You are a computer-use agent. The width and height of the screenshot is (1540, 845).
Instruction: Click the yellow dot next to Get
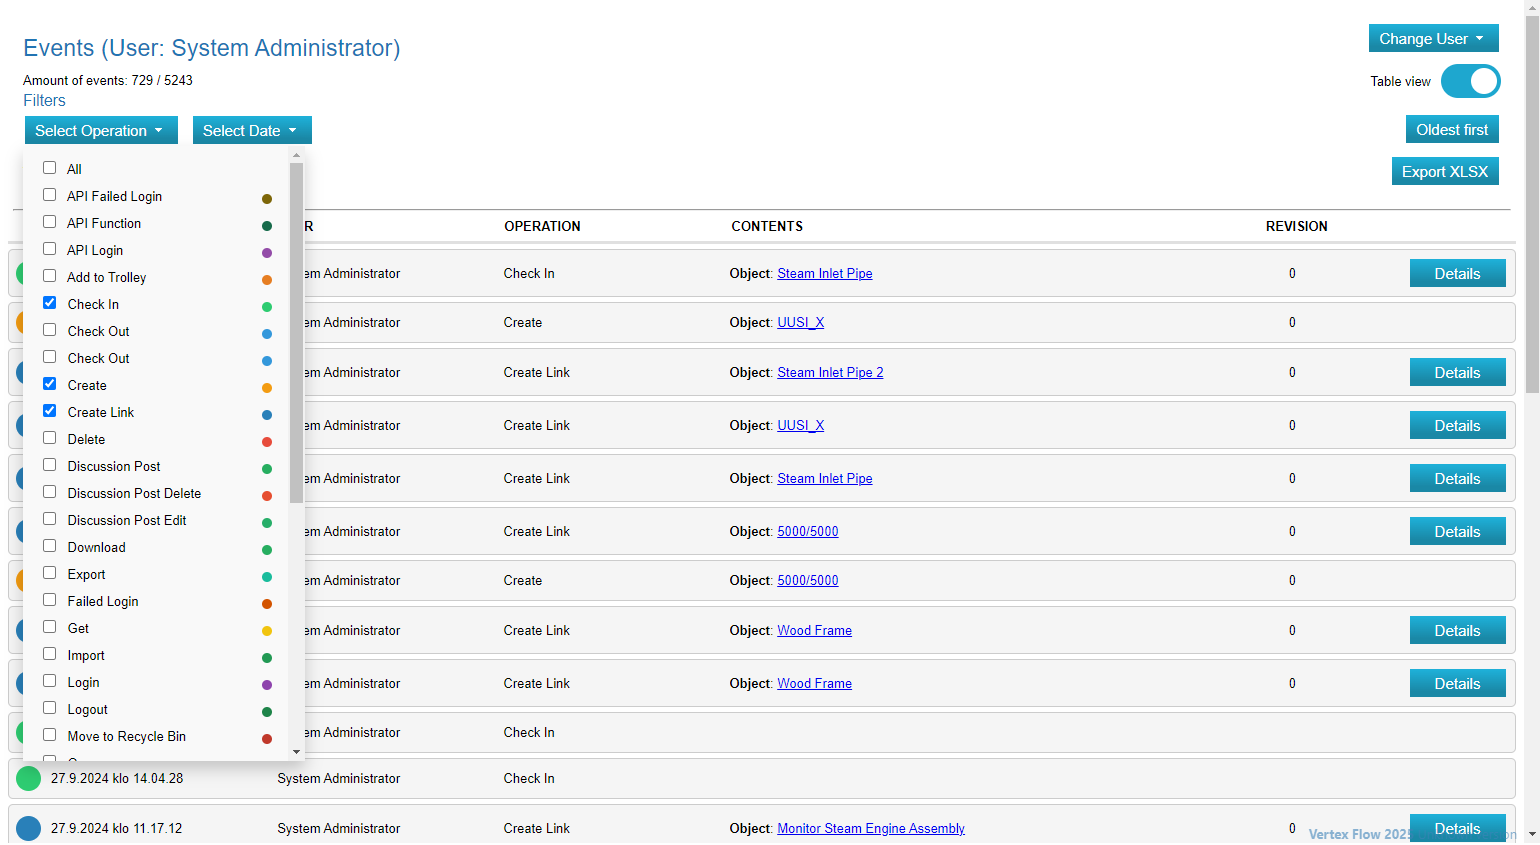267,631
